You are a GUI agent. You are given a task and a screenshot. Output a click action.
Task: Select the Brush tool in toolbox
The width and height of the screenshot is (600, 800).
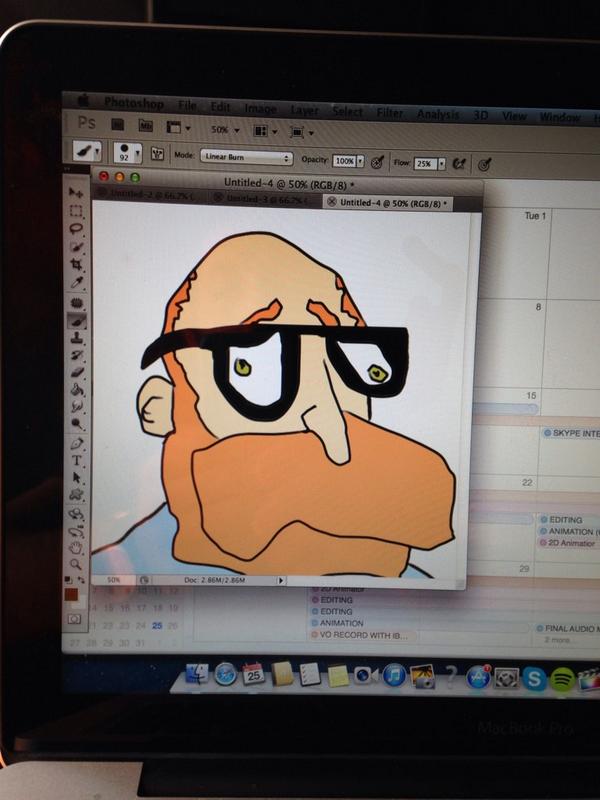point(77,321)
